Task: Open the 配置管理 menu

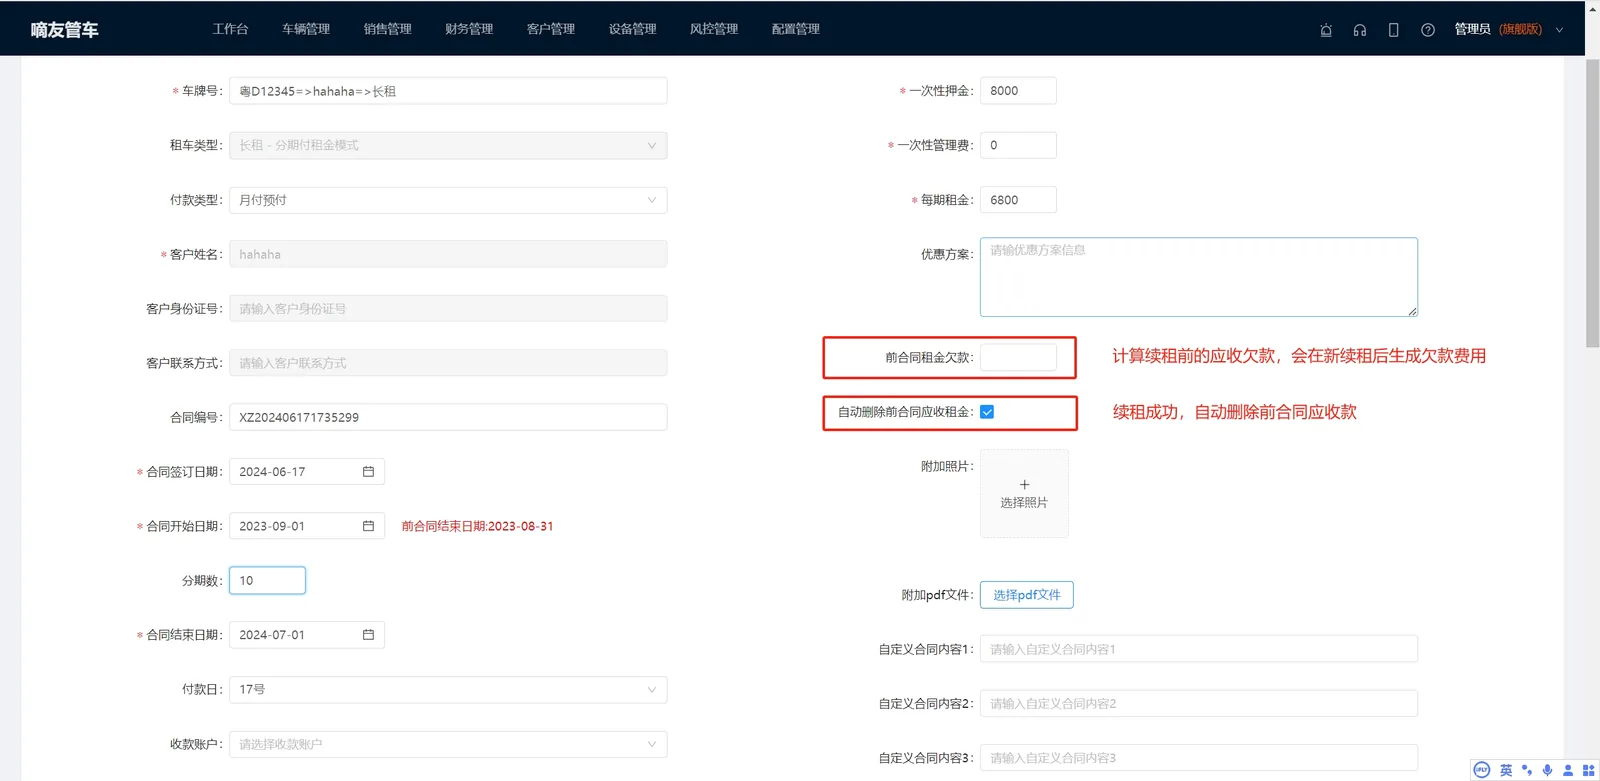Action: 796,29
